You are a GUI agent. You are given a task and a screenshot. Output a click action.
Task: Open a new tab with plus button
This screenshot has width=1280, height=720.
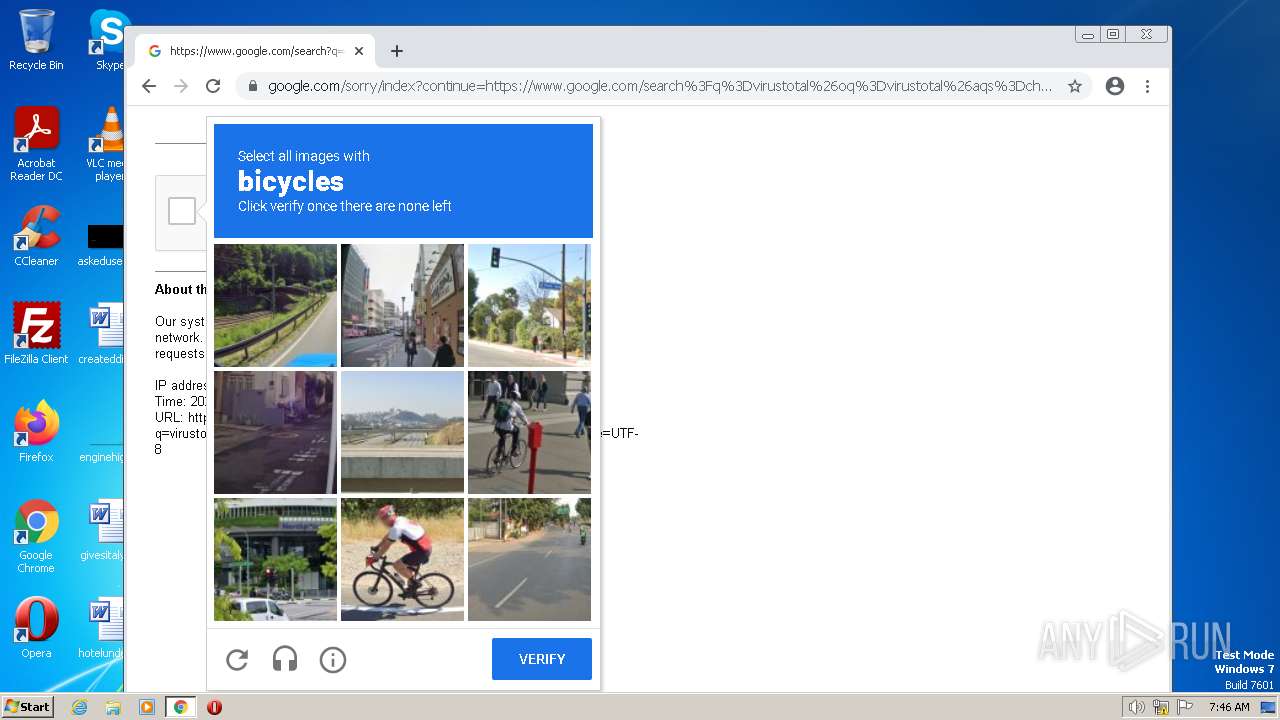point(397,51)
